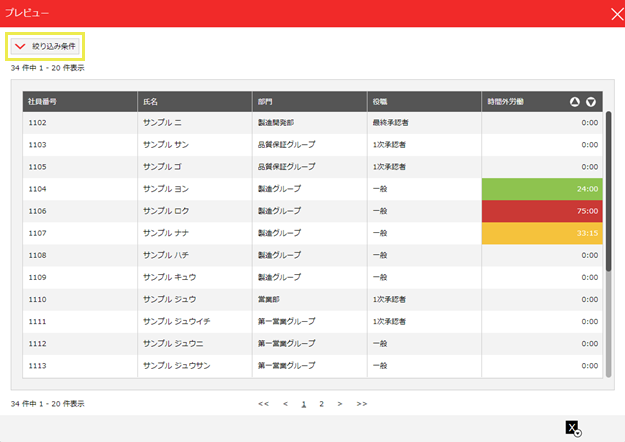Click 品質保証グループ in row 1103

(287, 145)
